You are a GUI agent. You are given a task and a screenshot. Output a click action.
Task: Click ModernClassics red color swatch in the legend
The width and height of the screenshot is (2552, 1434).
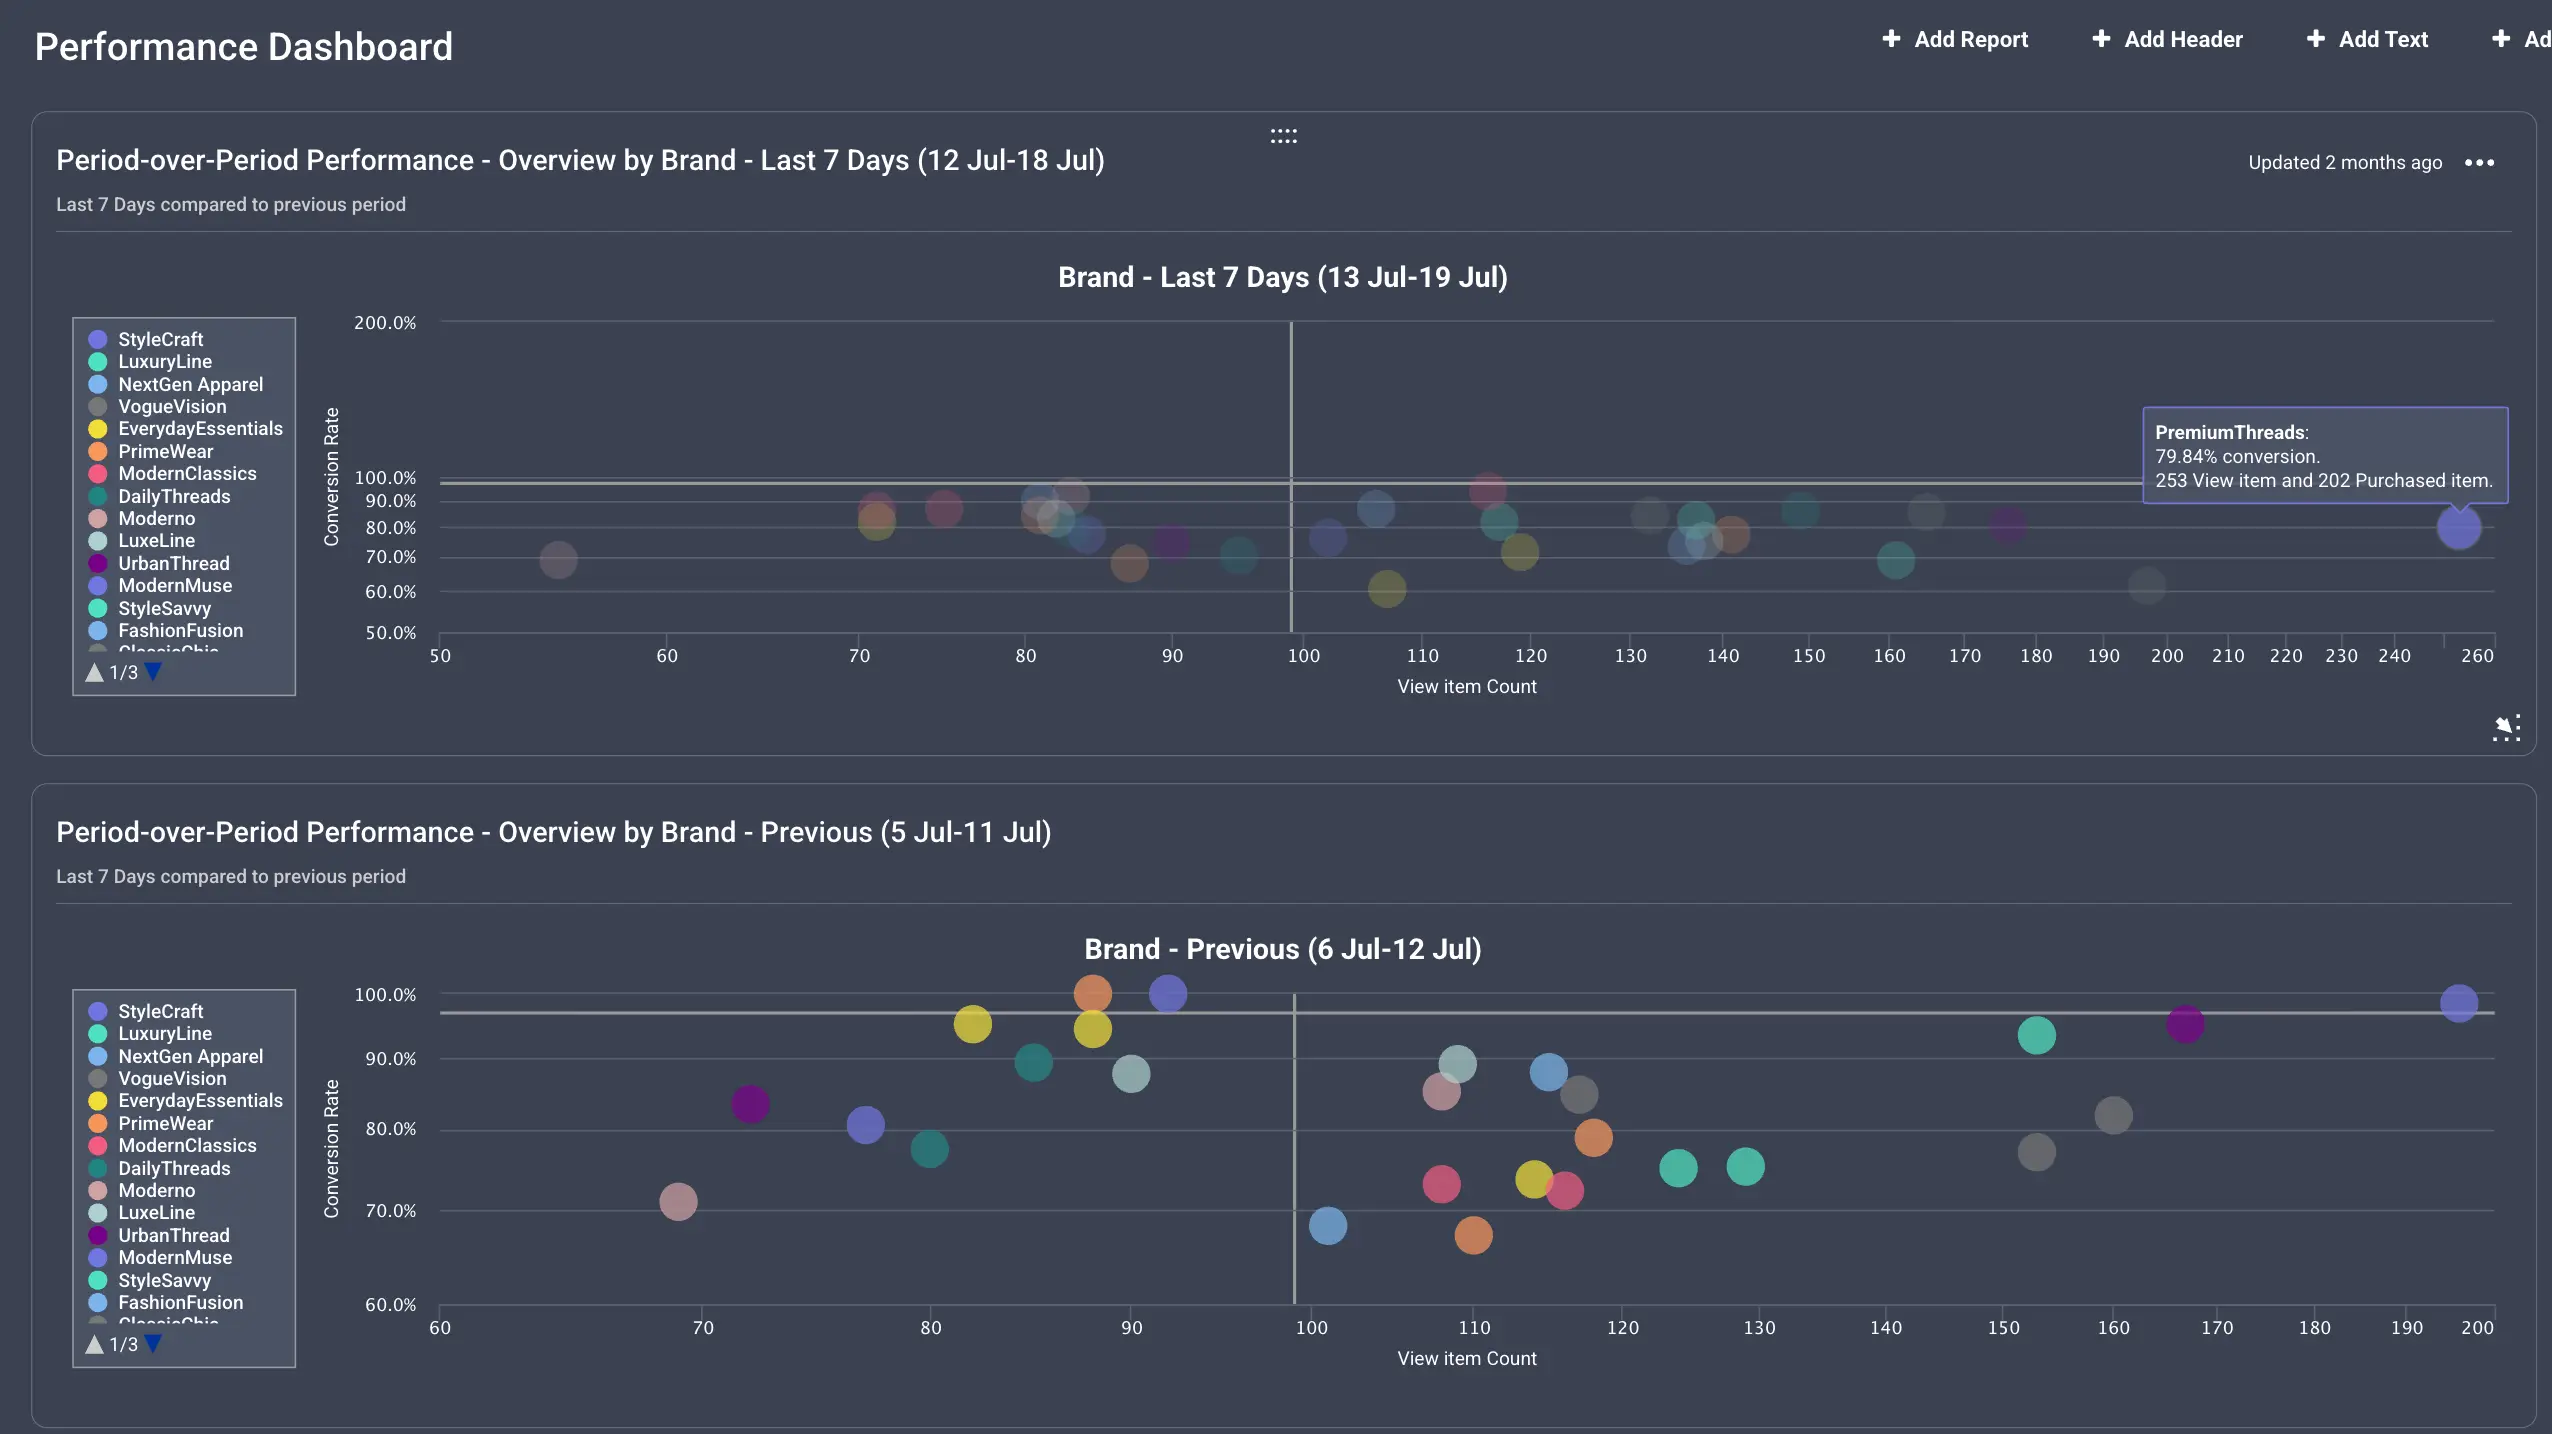point(96,473)
